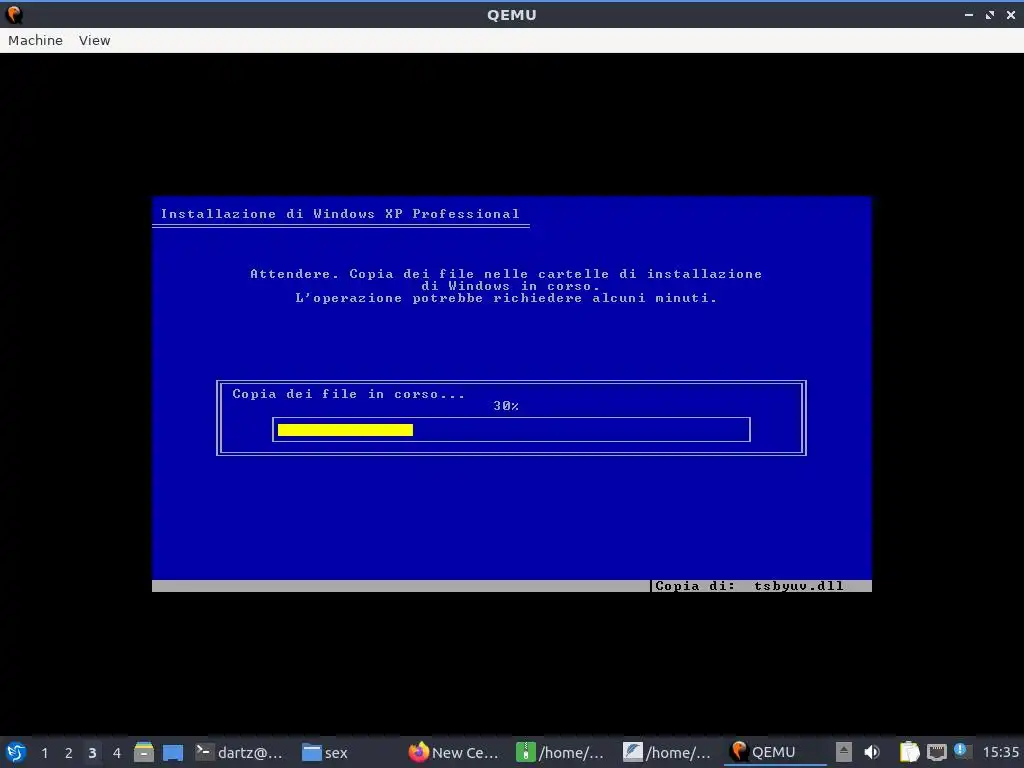The height and width of the screenshot is (768, 1024).
Task: Open the update notification tray icon
Action: [x=961, y=751]
